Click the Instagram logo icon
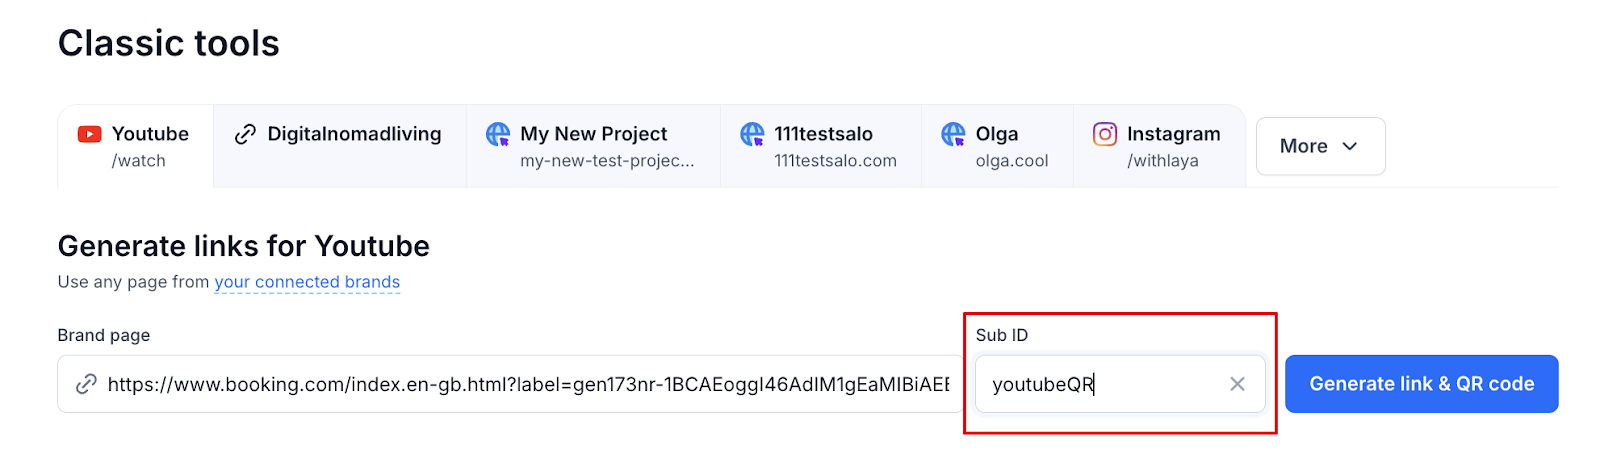The width and height of the screenshot is (1600, 459). pos(1105,134)
